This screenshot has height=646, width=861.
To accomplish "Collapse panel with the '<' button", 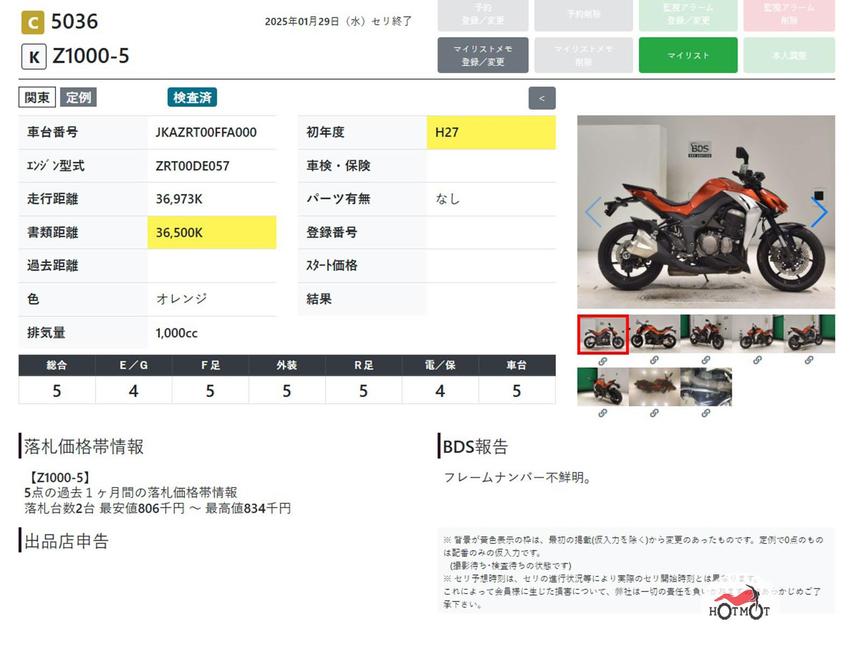I will [541, 98].
